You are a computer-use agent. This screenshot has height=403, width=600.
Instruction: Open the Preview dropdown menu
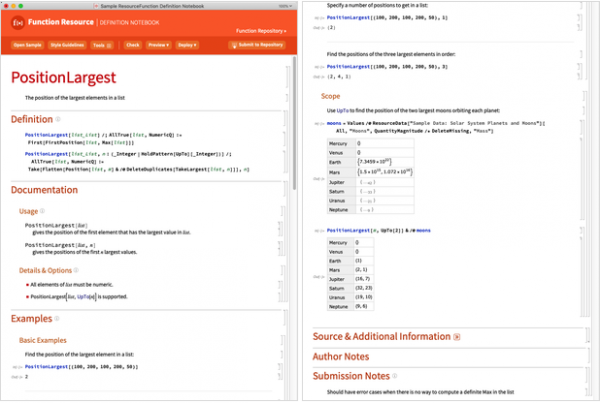click(x=160, y=45)
